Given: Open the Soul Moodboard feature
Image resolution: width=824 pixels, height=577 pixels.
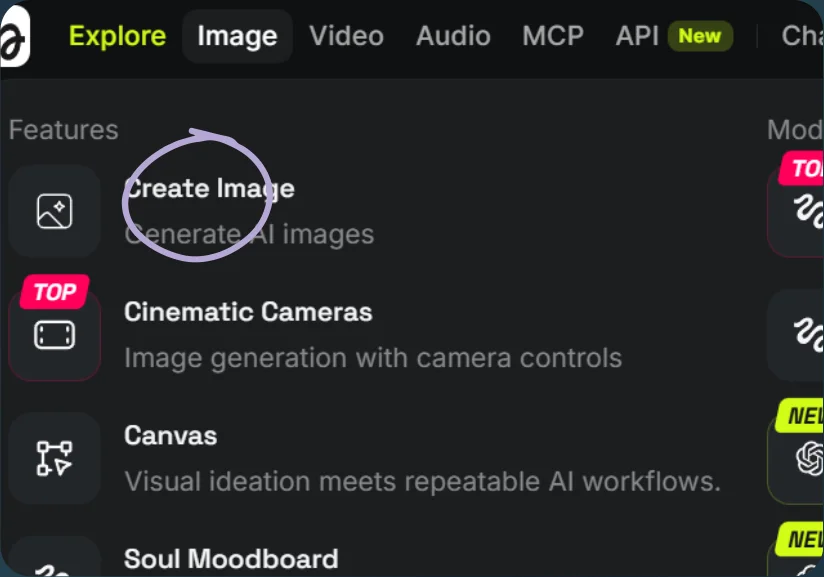Looking at the screenshot, I should (x=231, y=559).
